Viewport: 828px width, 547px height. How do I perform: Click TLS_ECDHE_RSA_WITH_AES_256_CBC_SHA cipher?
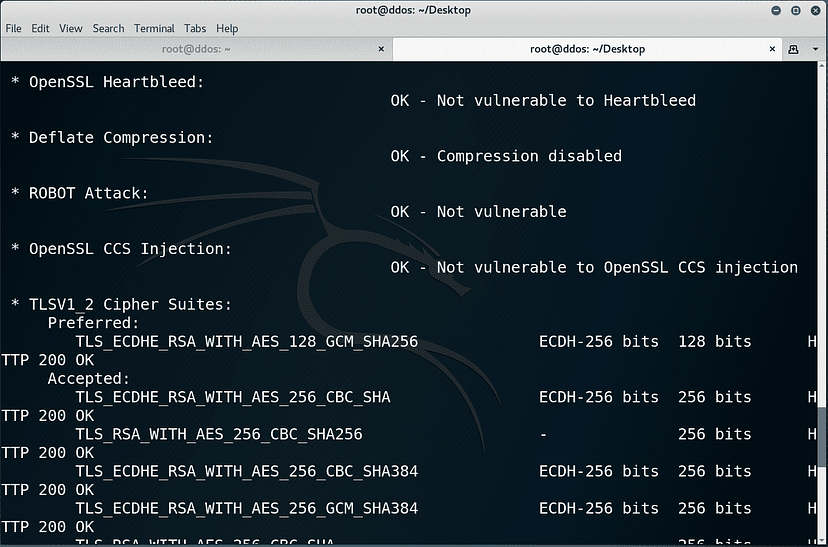pos(233,397)
